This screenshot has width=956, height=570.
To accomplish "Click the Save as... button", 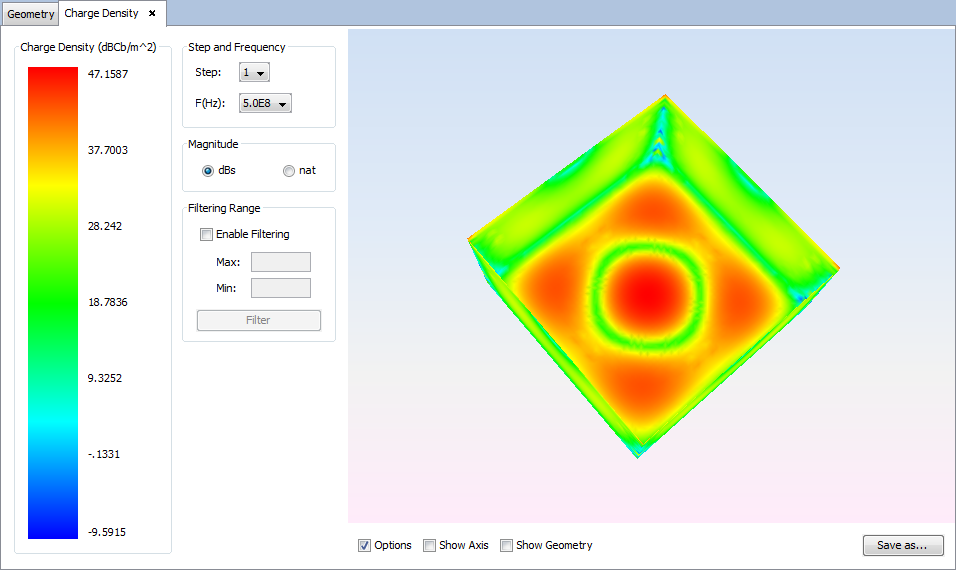I will click(x=902, y=545).
